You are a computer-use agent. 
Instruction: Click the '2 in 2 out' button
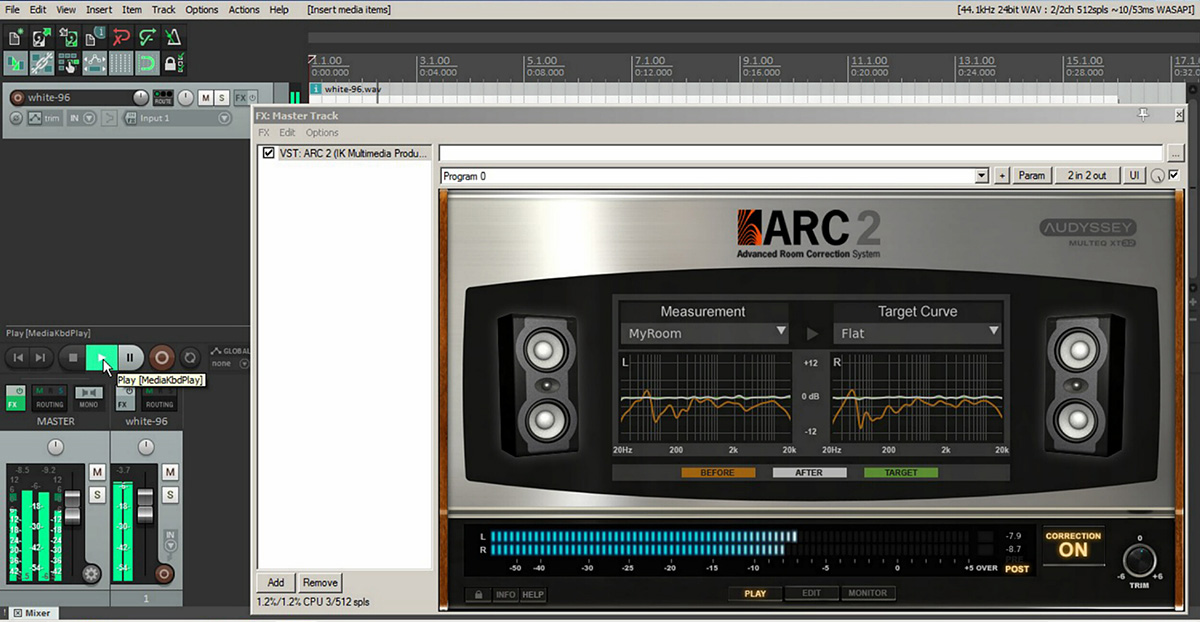pyautogui.click(x=1087, y=175)
